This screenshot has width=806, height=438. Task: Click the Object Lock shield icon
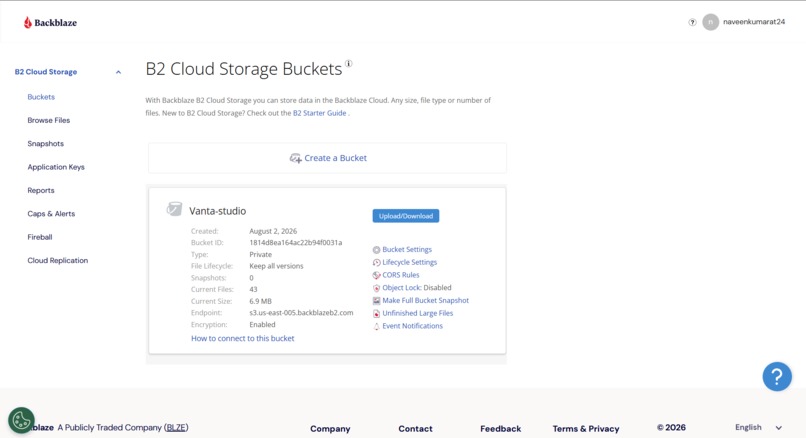click(376, 288)
